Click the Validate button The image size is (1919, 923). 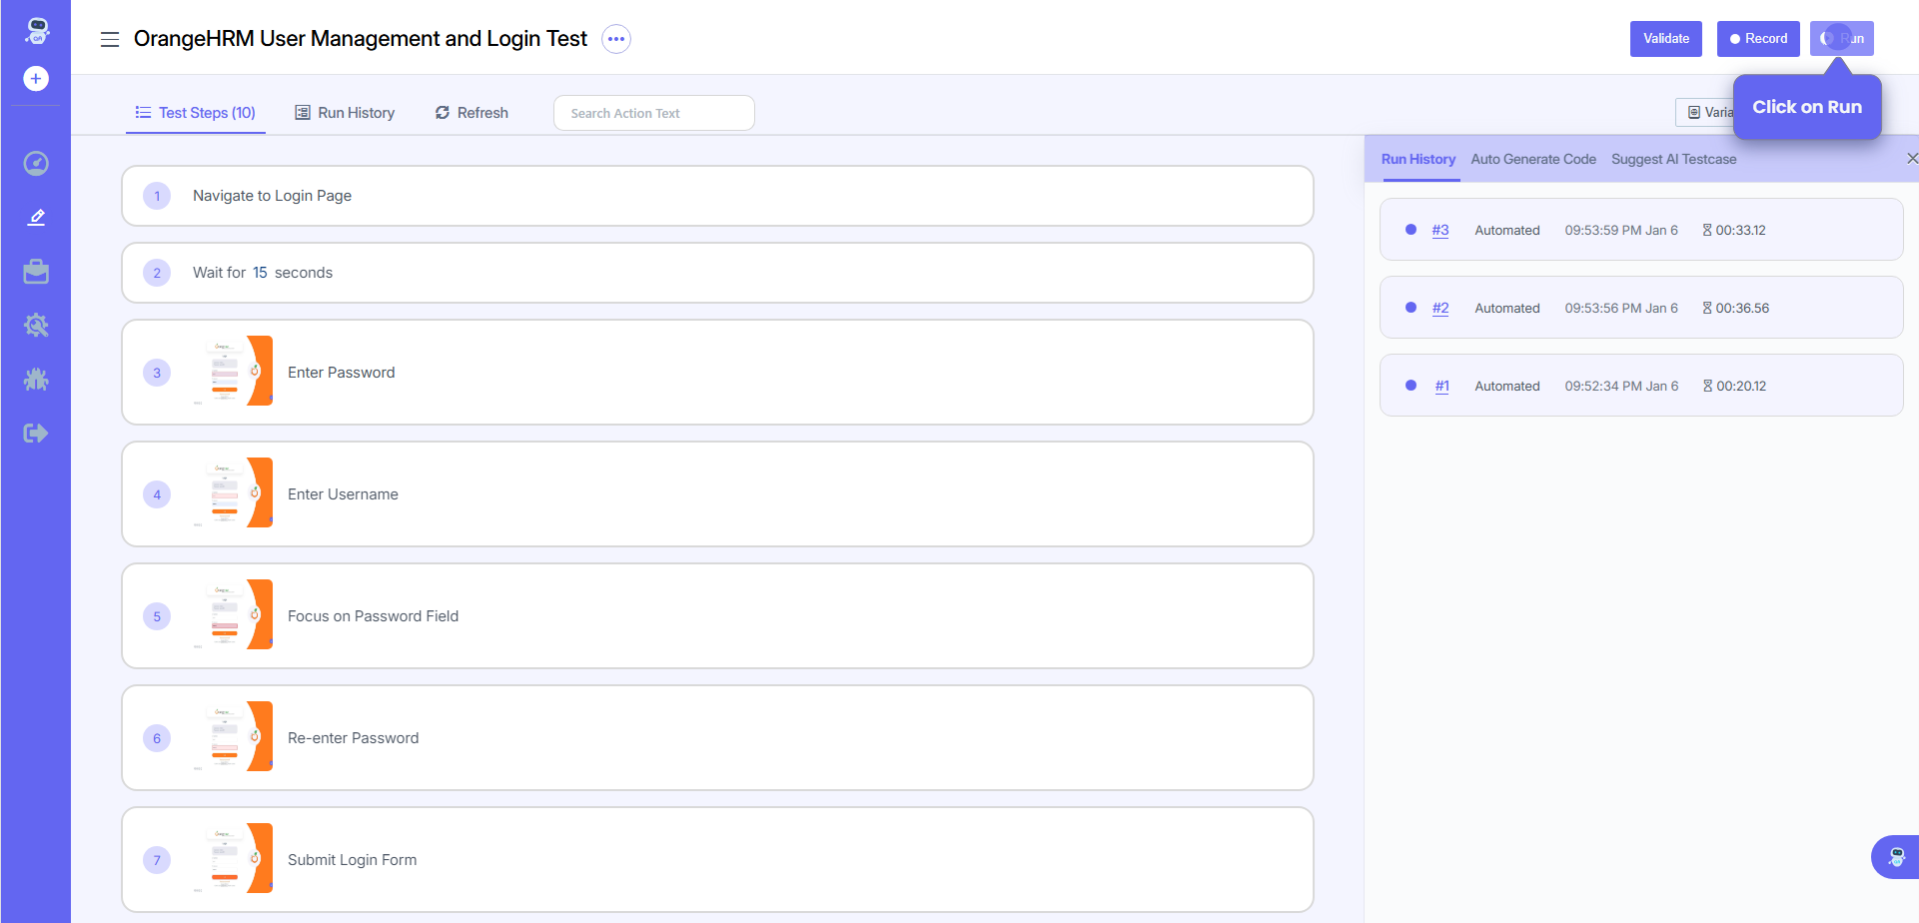pos(1665,39)
